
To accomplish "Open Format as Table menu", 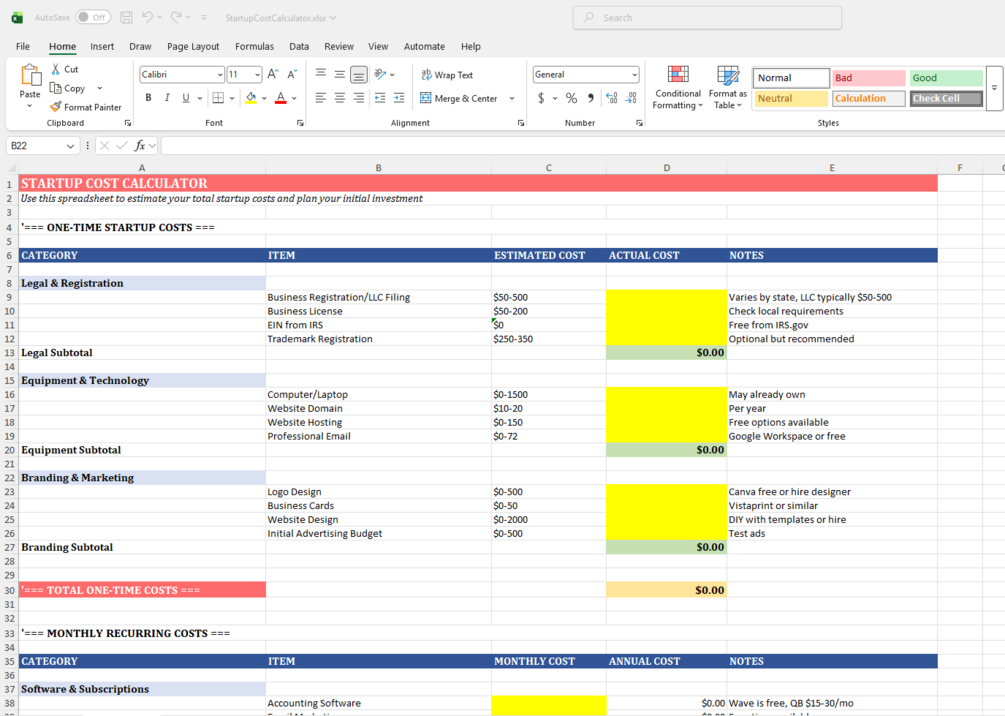I will tap(727, 88).
